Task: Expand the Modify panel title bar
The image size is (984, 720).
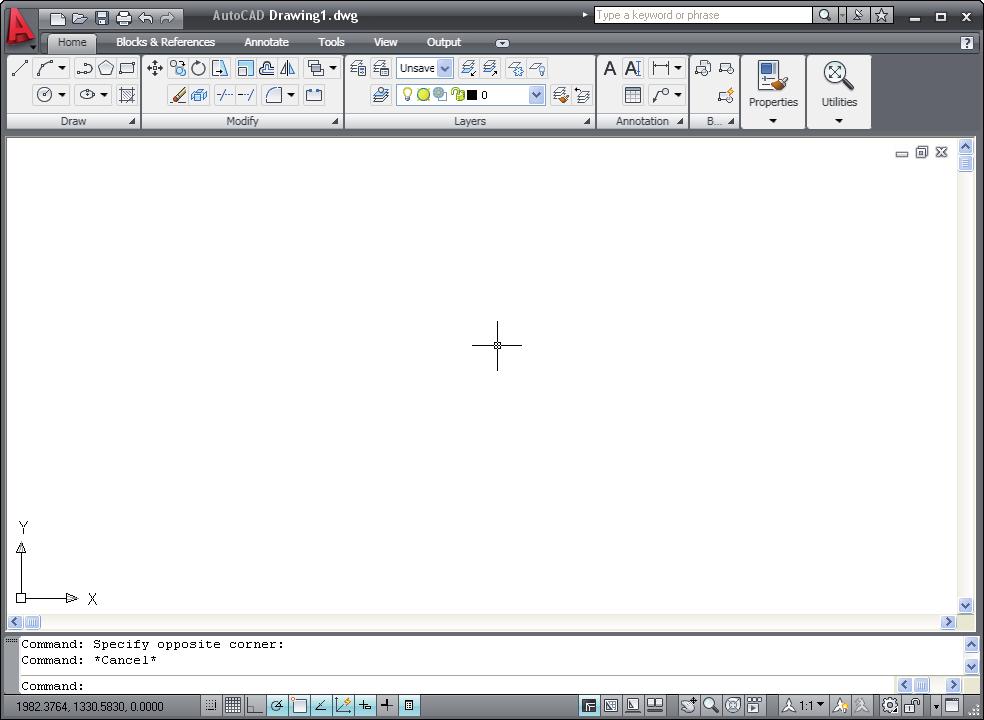Action: [242, 121]
